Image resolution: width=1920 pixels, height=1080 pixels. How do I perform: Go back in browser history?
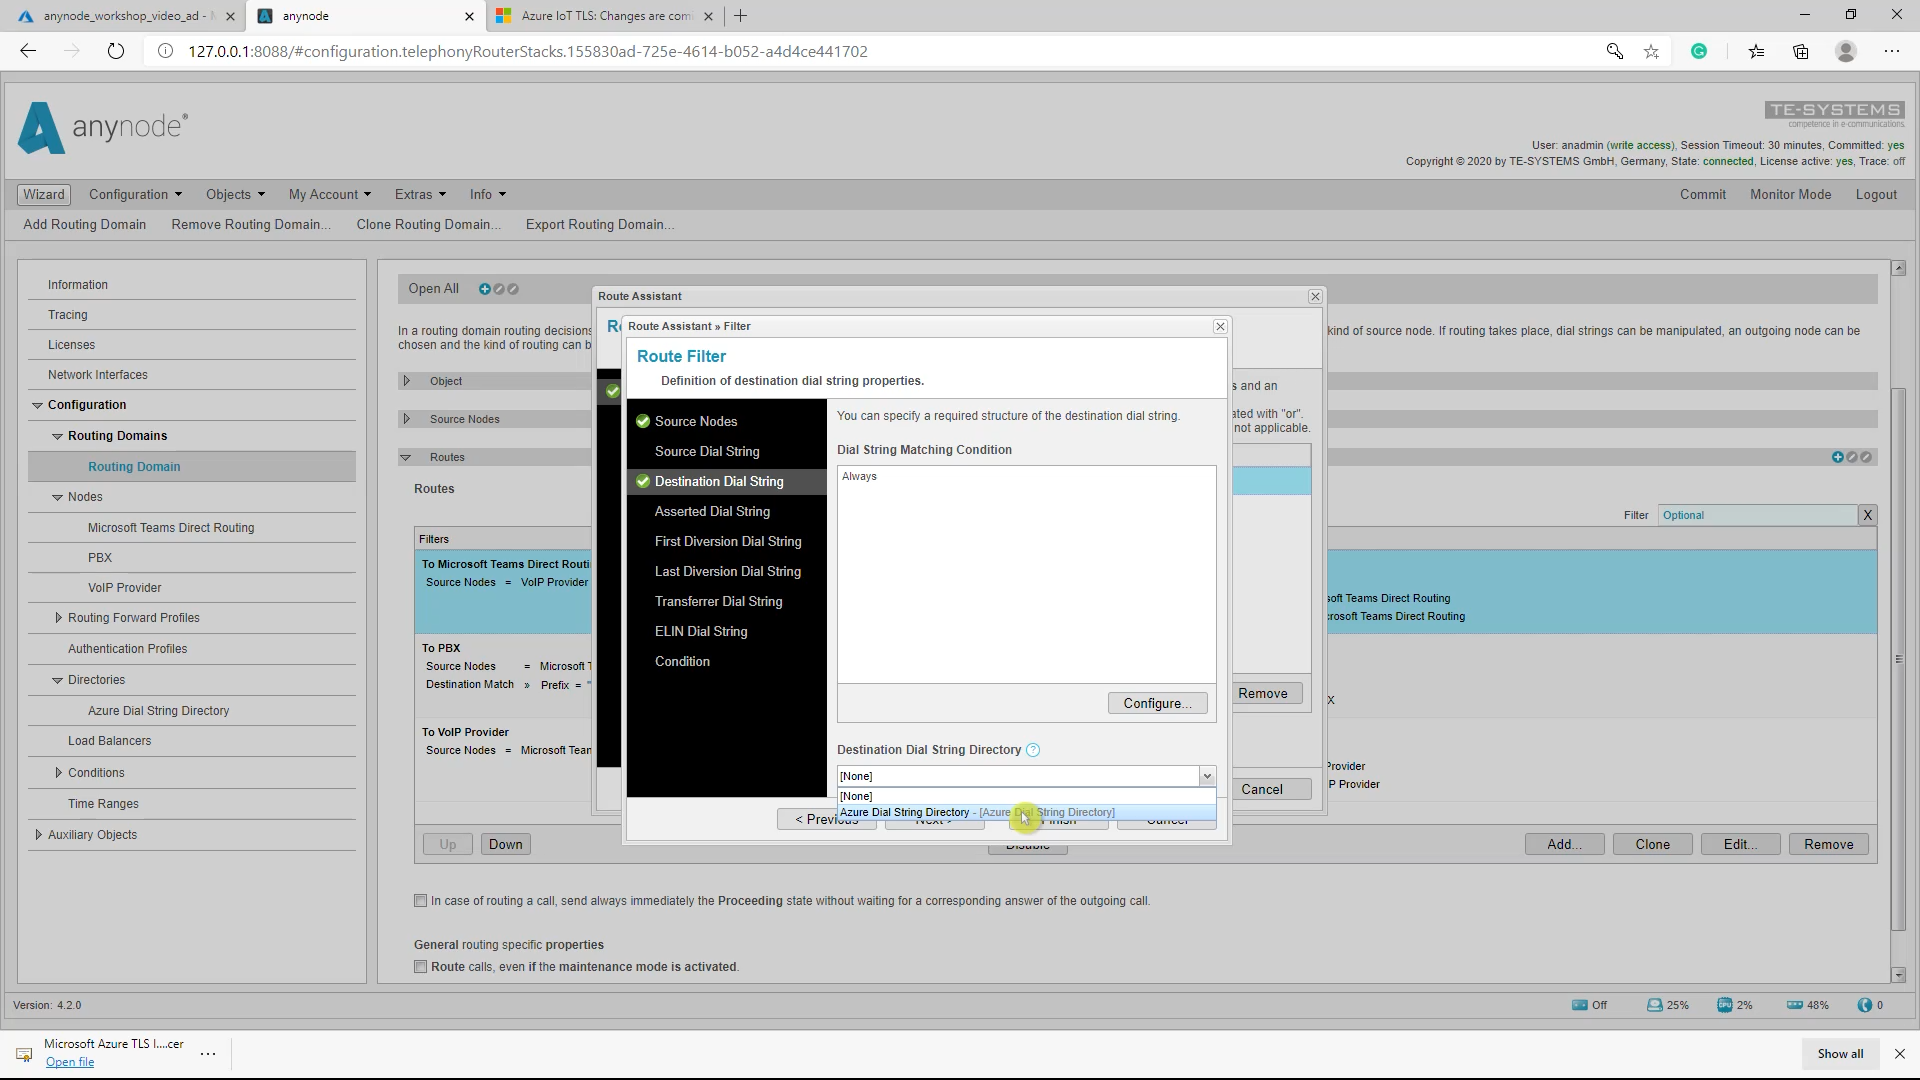(x=28, y=51)
